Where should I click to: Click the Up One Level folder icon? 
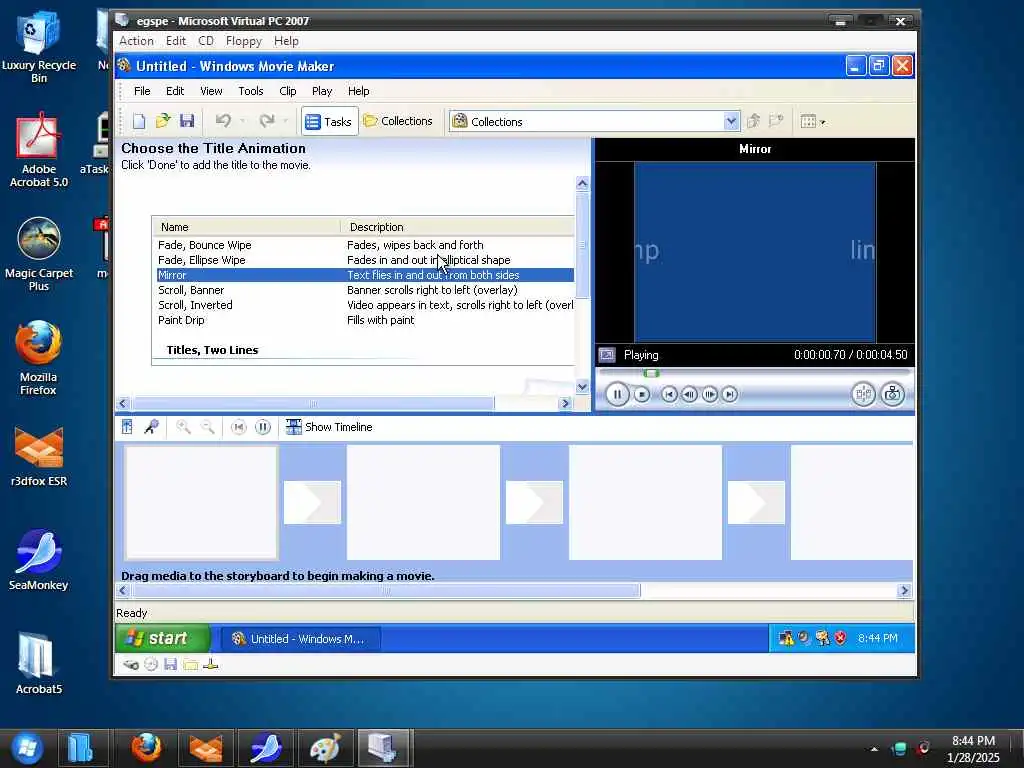tap(754, 121)
